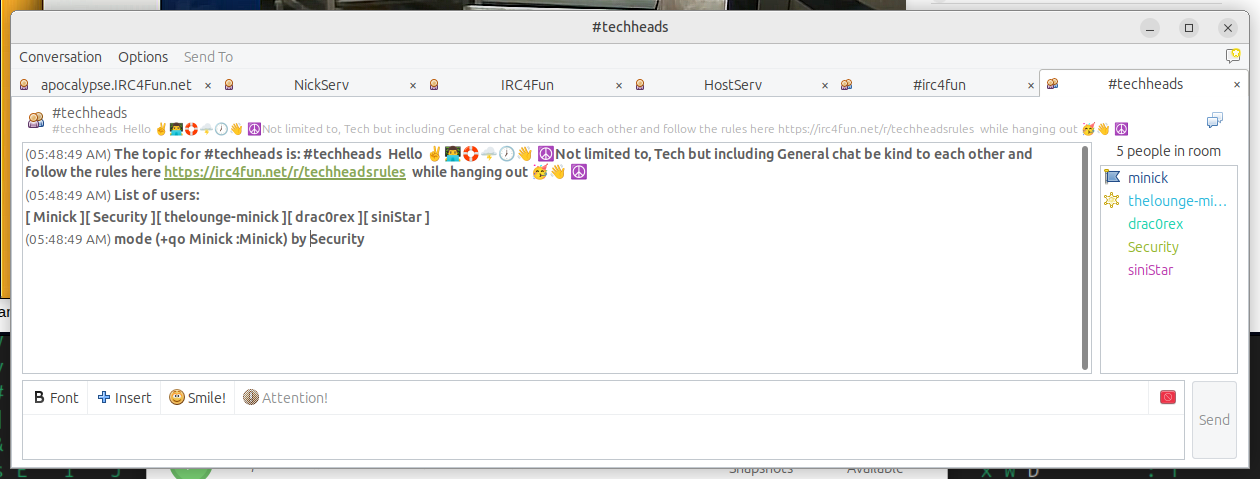
Task: Click the chat room icon beside #techheads topic
Action: point(36,121)
